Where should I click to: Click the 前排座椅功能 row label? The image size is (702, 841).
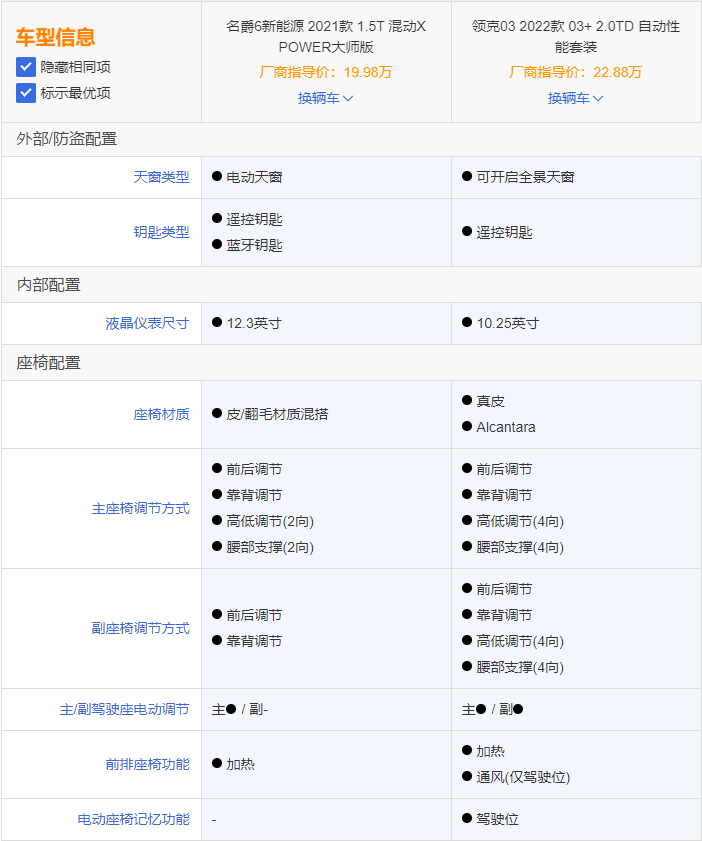(x=147, y=764)
